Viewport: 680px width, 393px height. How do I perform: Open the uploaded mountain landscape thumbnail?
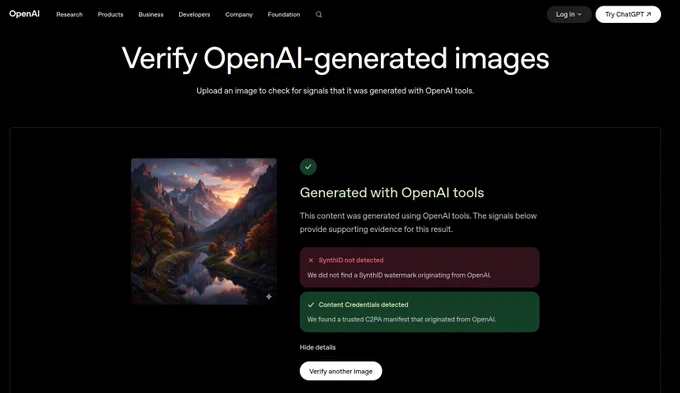tap(204, 231)
